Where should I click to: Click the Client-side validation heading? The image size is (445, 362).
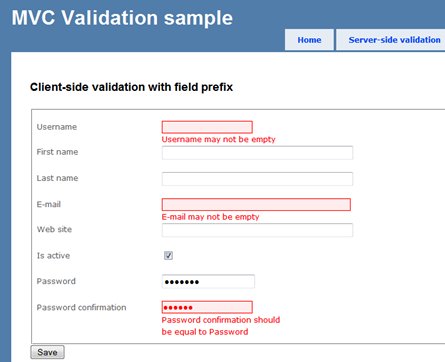click(x=131, y=87)
